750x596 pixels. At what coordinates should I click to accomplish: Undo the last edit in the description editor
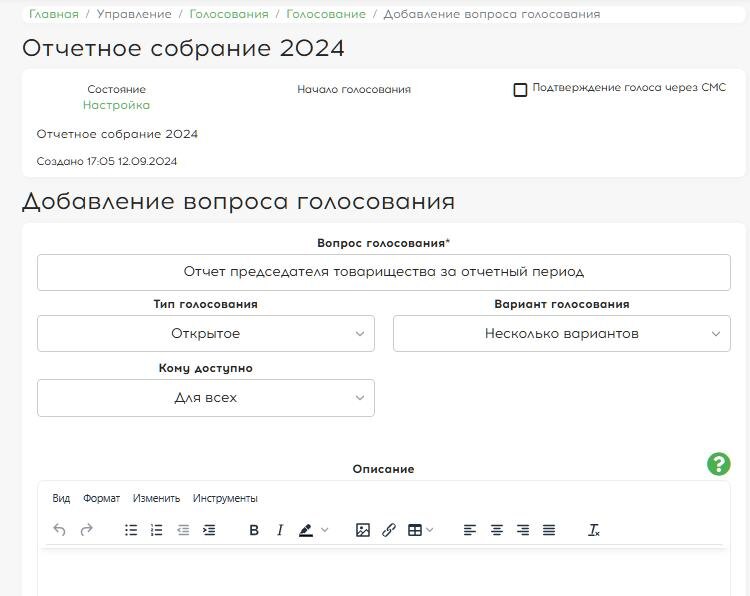pyautogui.click(x=59, y=530)
